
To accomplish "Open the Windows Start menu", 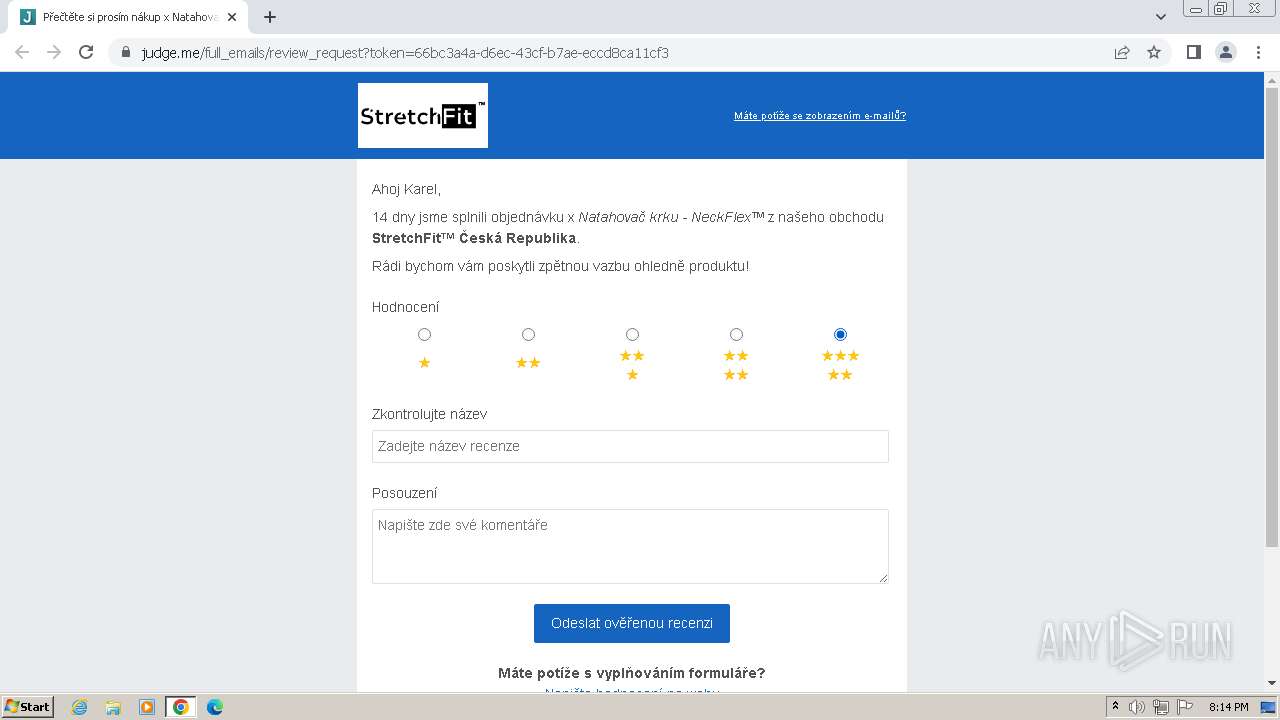I will (27, 707).
